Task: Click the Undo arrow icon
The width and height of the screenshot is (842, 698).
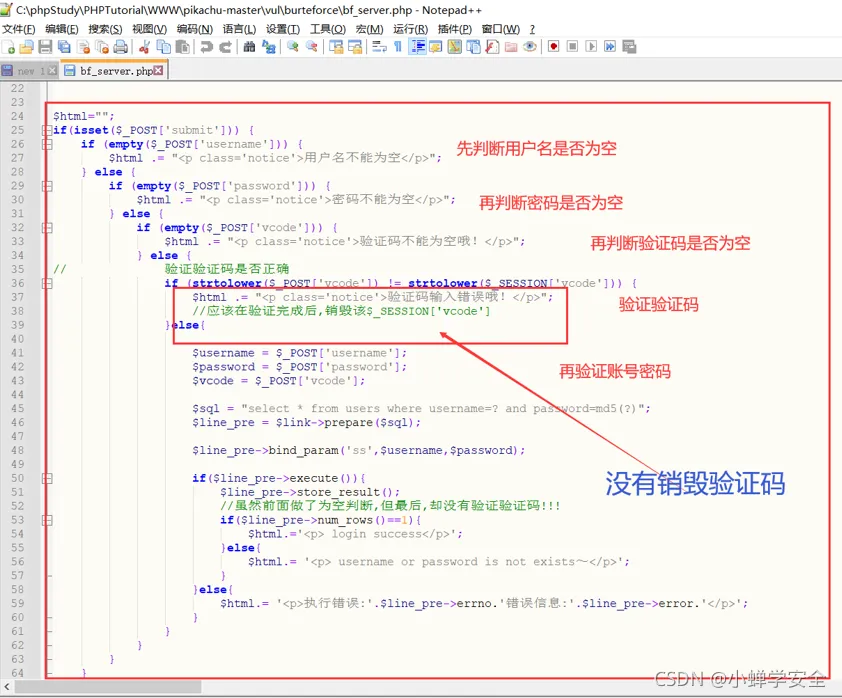Action: (206, 47)
